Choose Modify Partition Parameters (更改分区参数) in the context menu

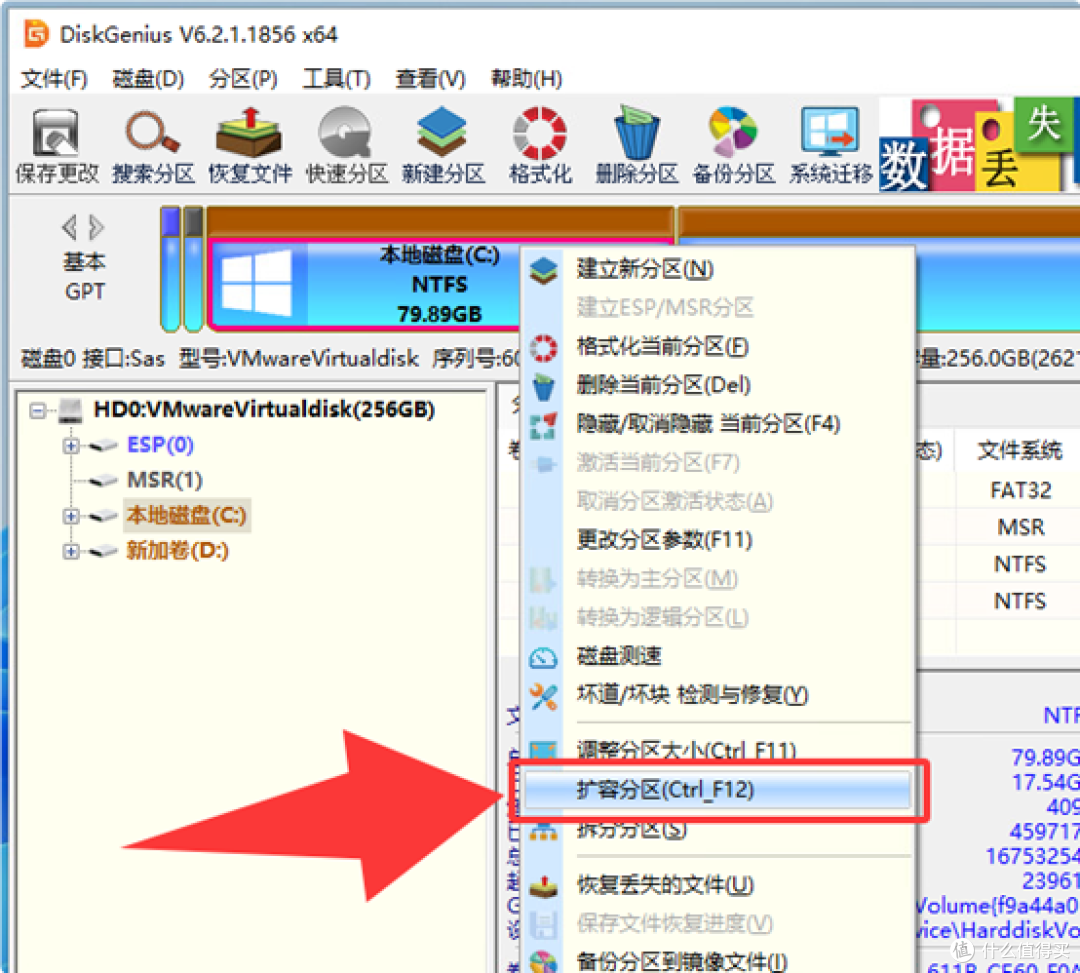[x=716, y=539]
